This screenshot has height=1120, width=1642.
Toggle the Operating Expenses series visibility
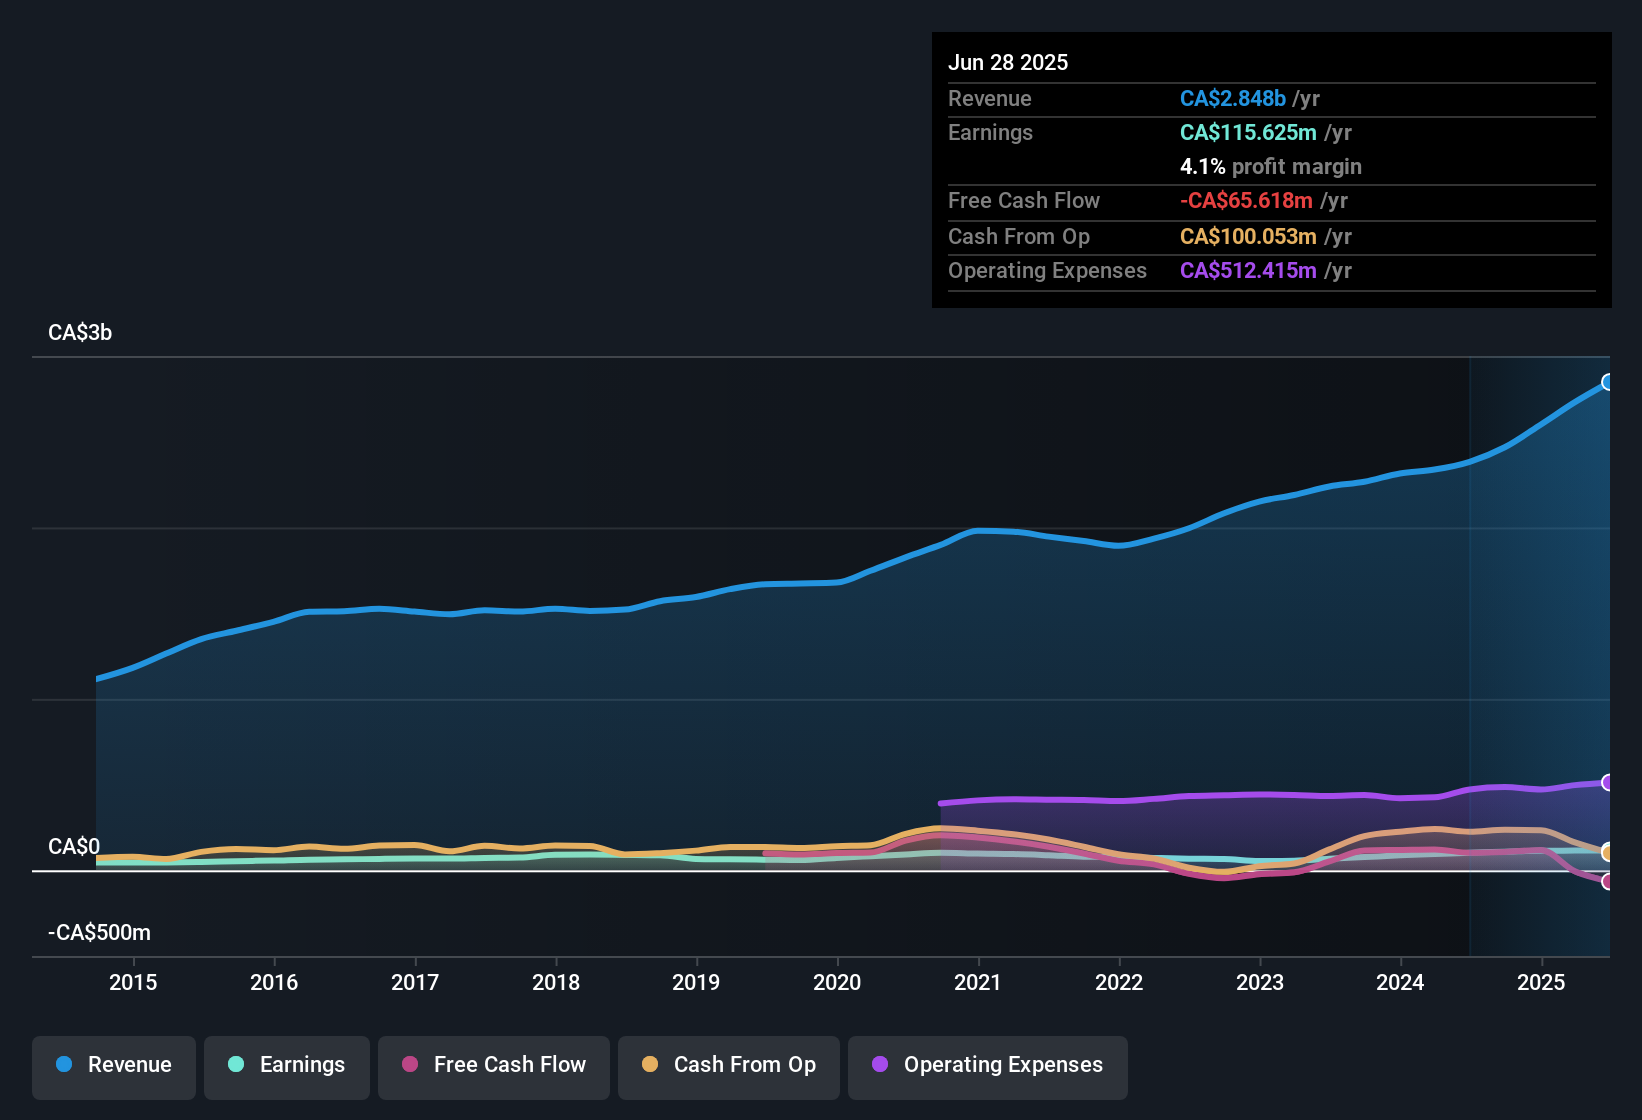(x=988, y=1066)
